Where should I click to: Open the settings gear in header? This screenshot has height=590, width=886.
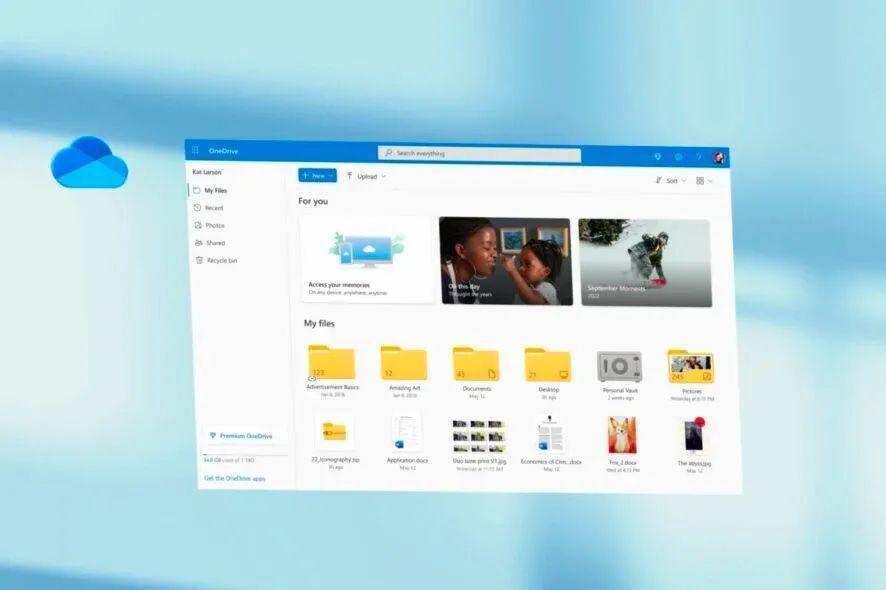coord(678,157)
